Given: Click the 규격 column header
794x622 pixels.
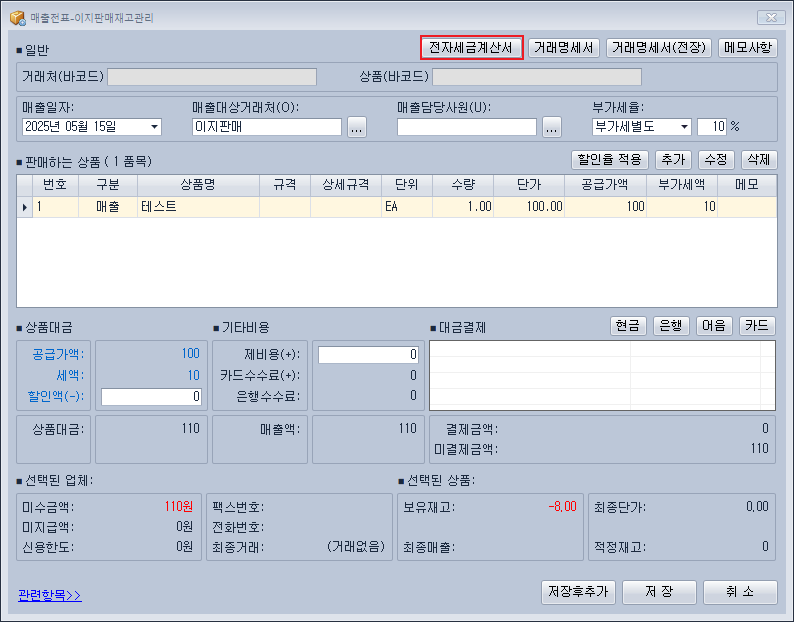Looking at the screenshot, I should pyautogui.click(x=285, y=185).
